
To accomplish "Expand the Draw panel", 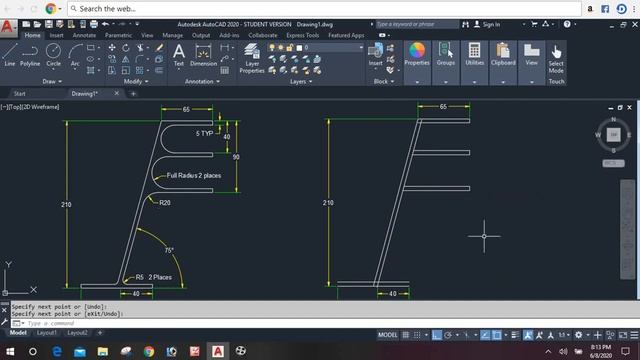I will [52, 81].
